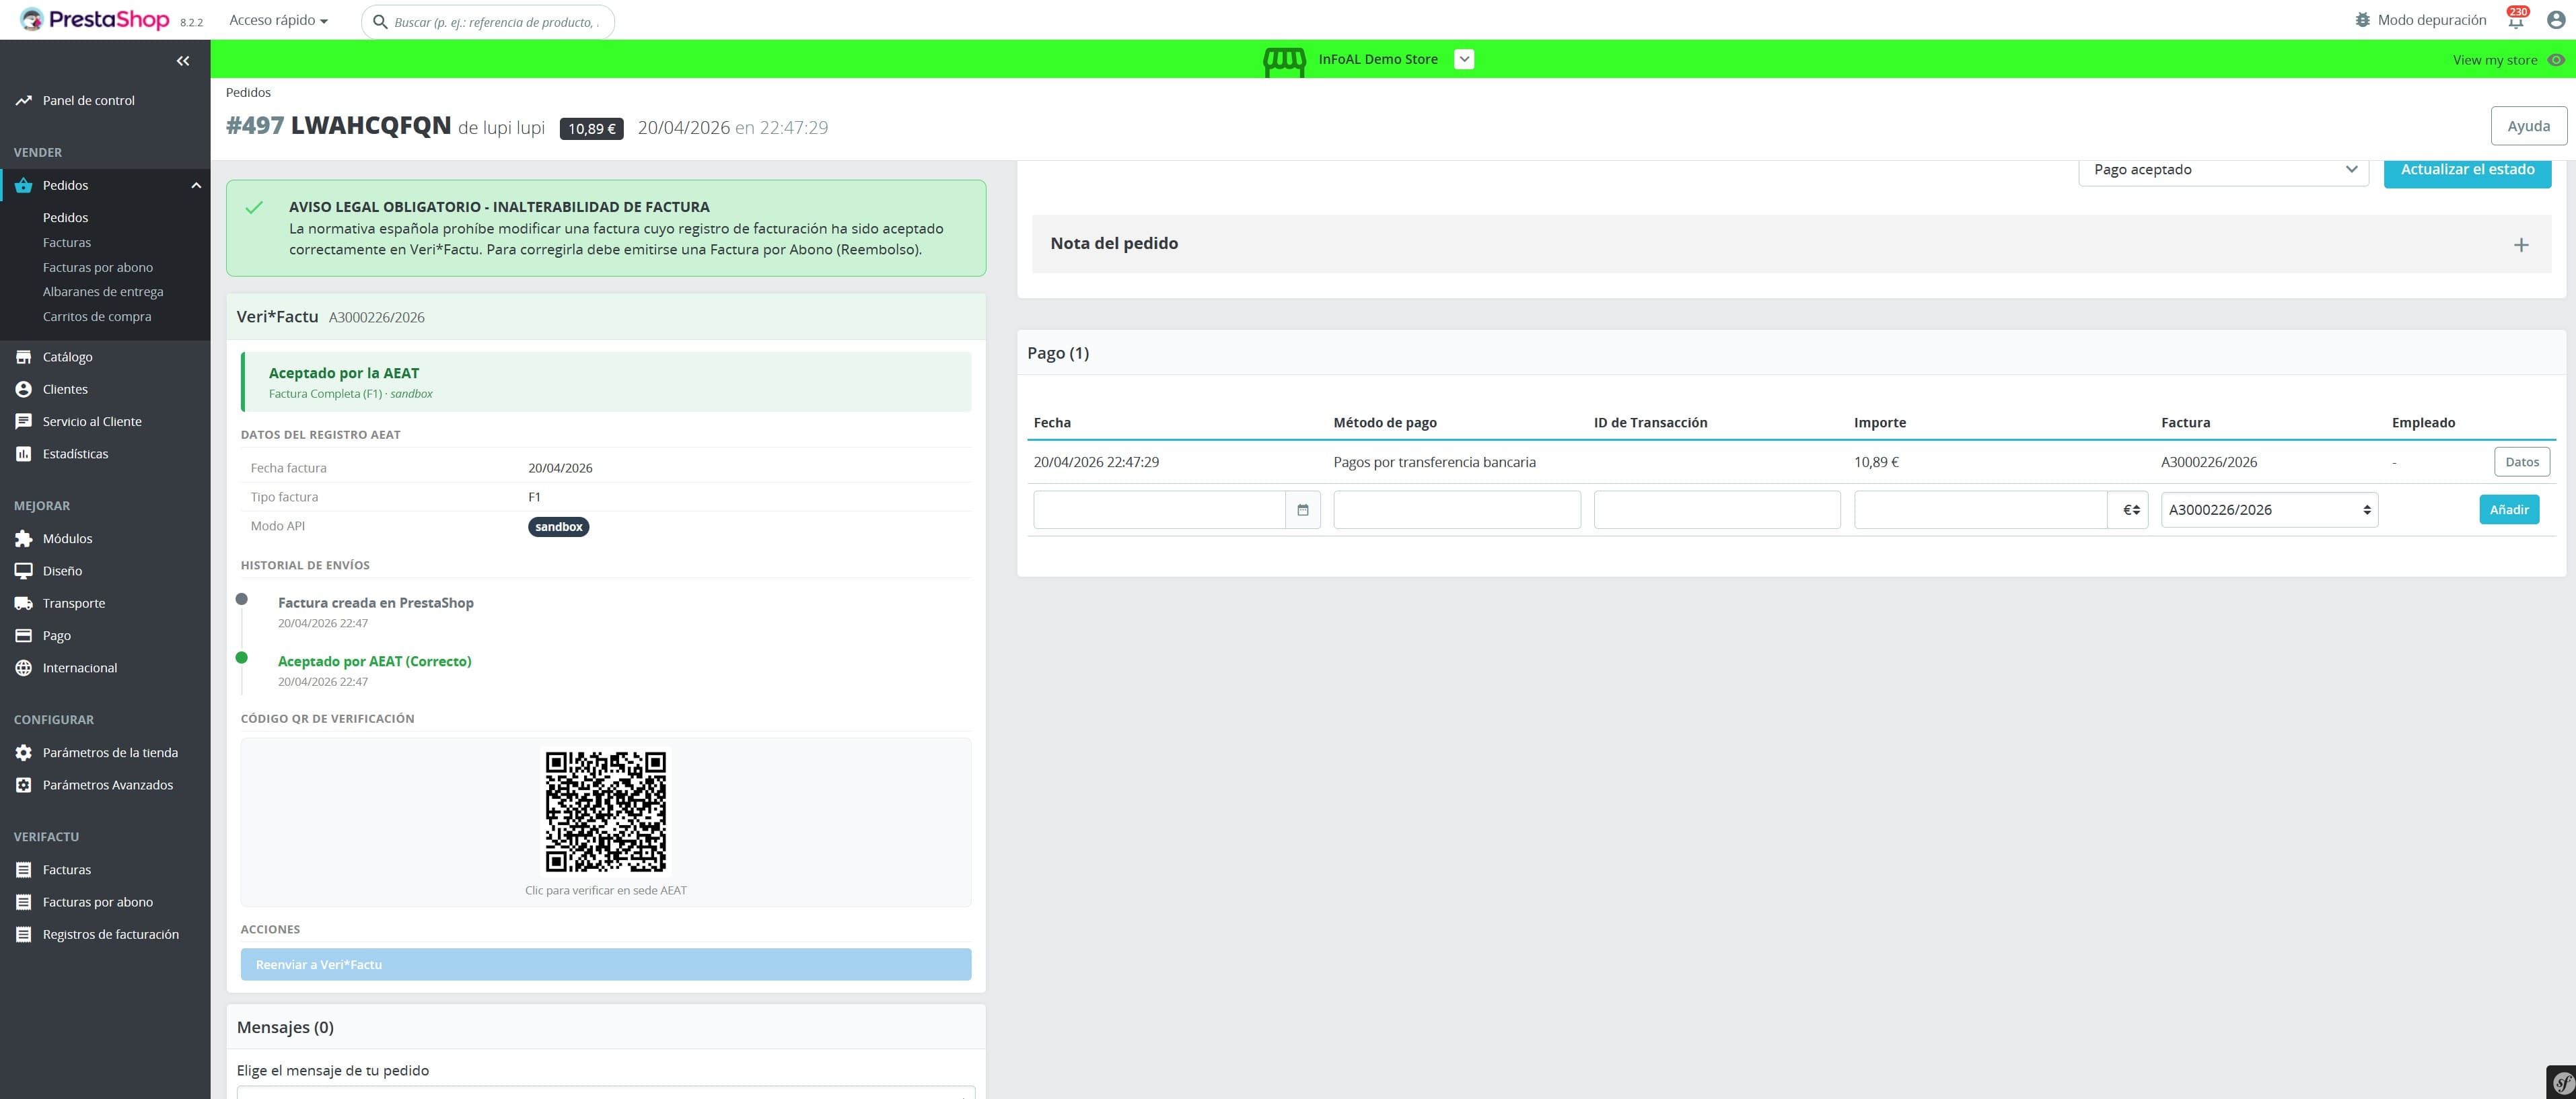The height and width of the screenshot is (1099, 2576).
Task: Click the Internacional globe icon
Action: pyautogui.click(x=23, y=667)
